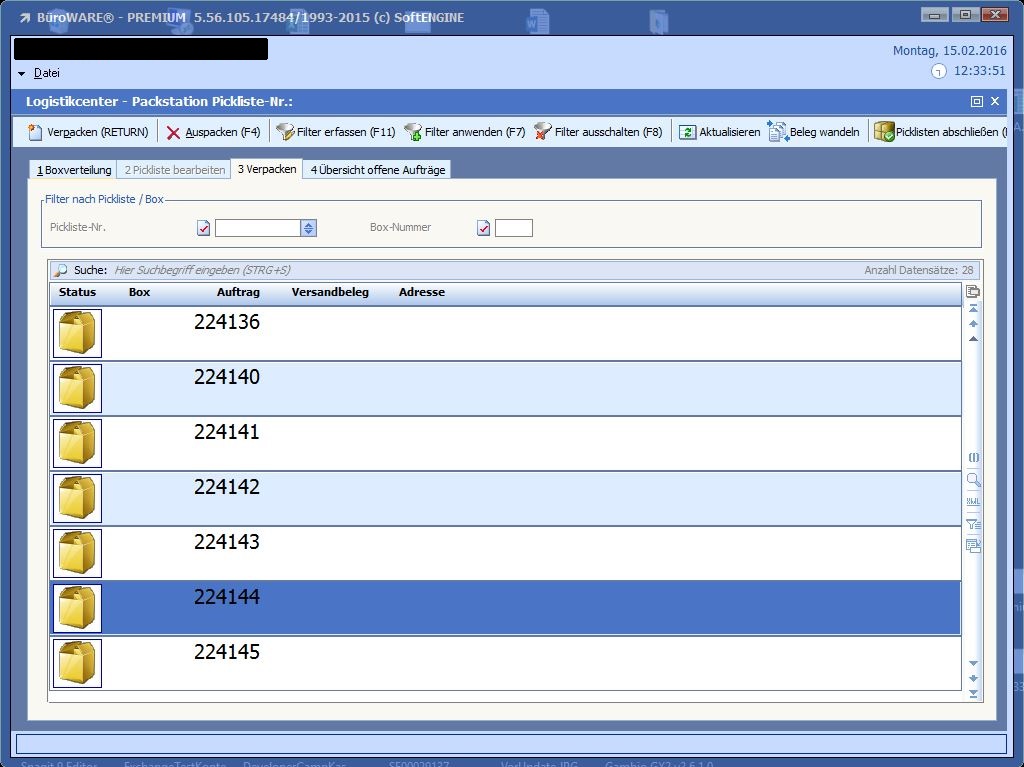The width and height of the screenshot is (1024, 767).
Task: Toggle the Pickliste-Nr. filter checkbox
Action: coord(204,228)
